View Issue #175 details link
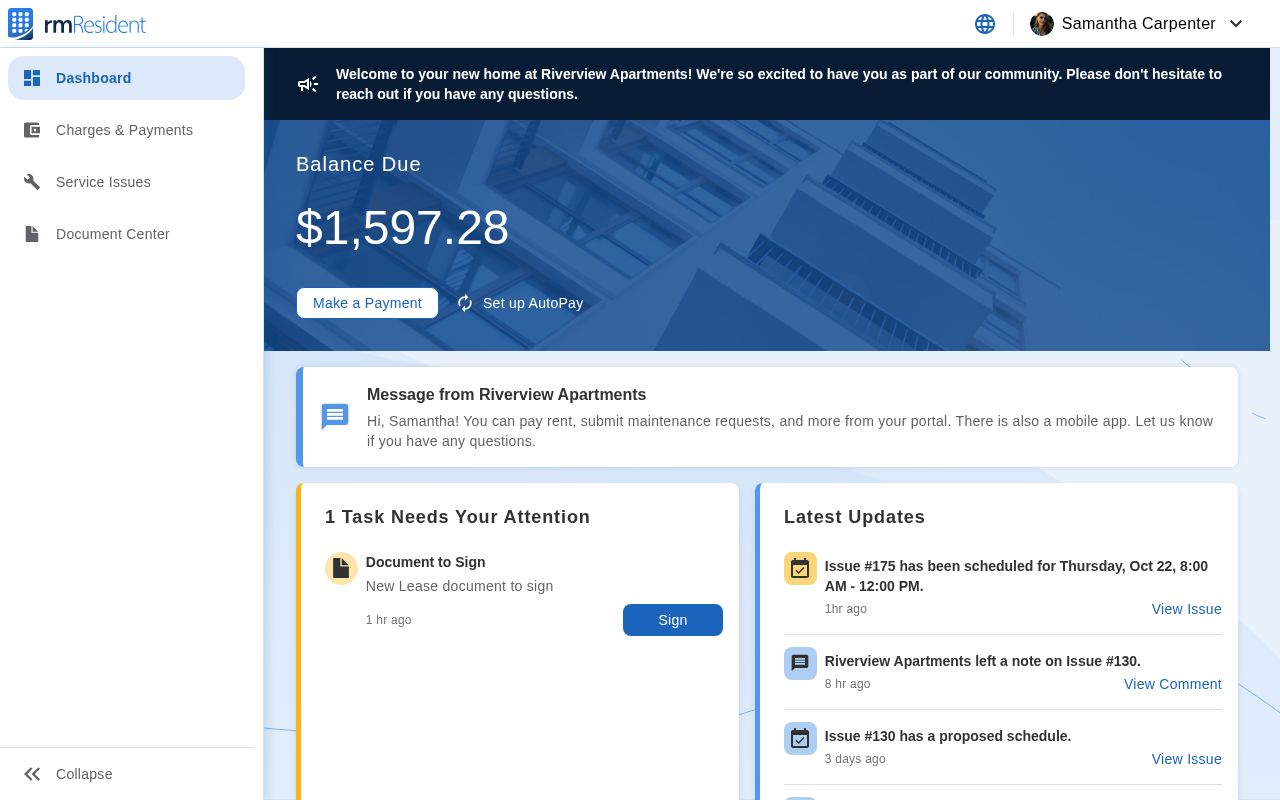 (x=1187, y=609)
